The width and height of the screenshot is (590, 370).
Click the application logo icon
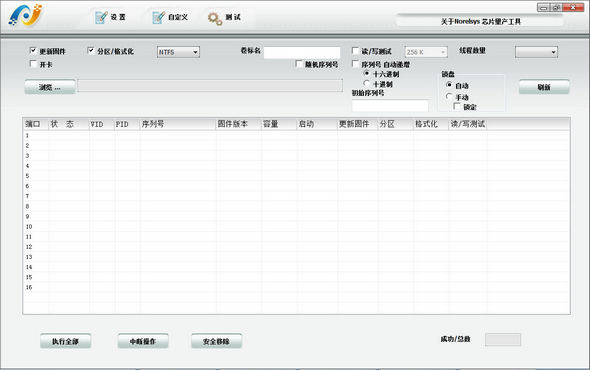coord(26,15)
